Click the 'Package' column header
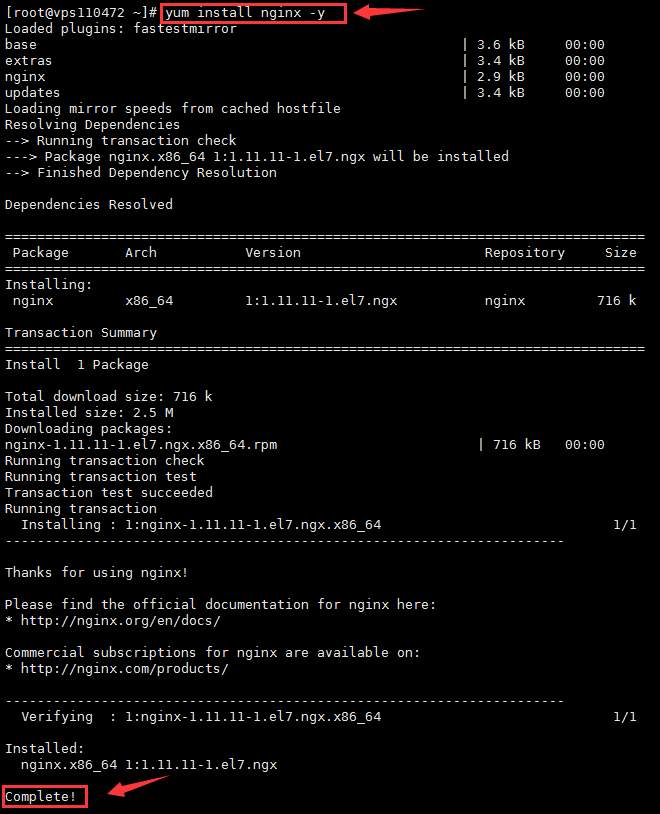The width and height of the screenshot is (660, 814). click(41, 253)
